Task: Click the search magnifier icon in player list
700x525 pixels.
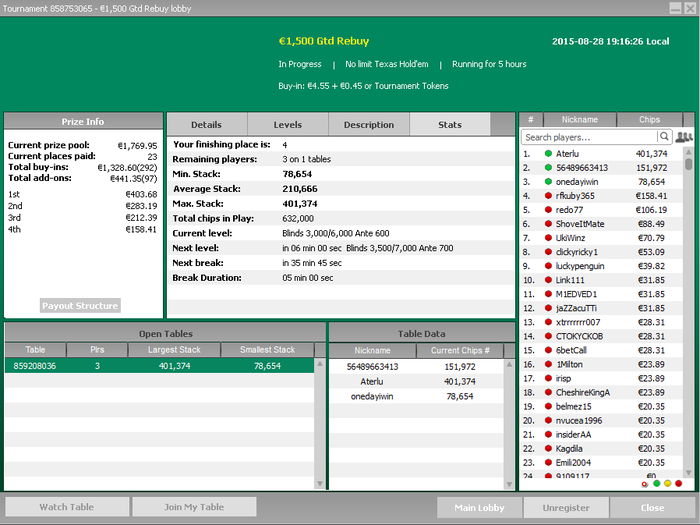Action: tap(664, 137)
